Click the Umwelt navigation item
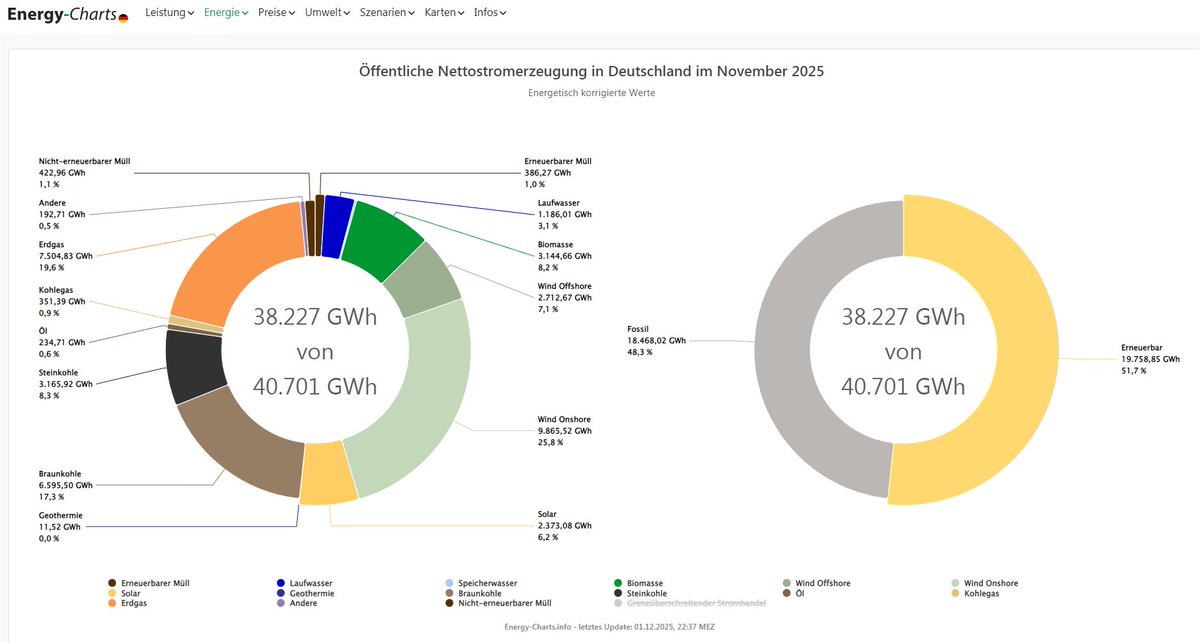The width and height of the screenshot is (1200, 643). (326, 12)
